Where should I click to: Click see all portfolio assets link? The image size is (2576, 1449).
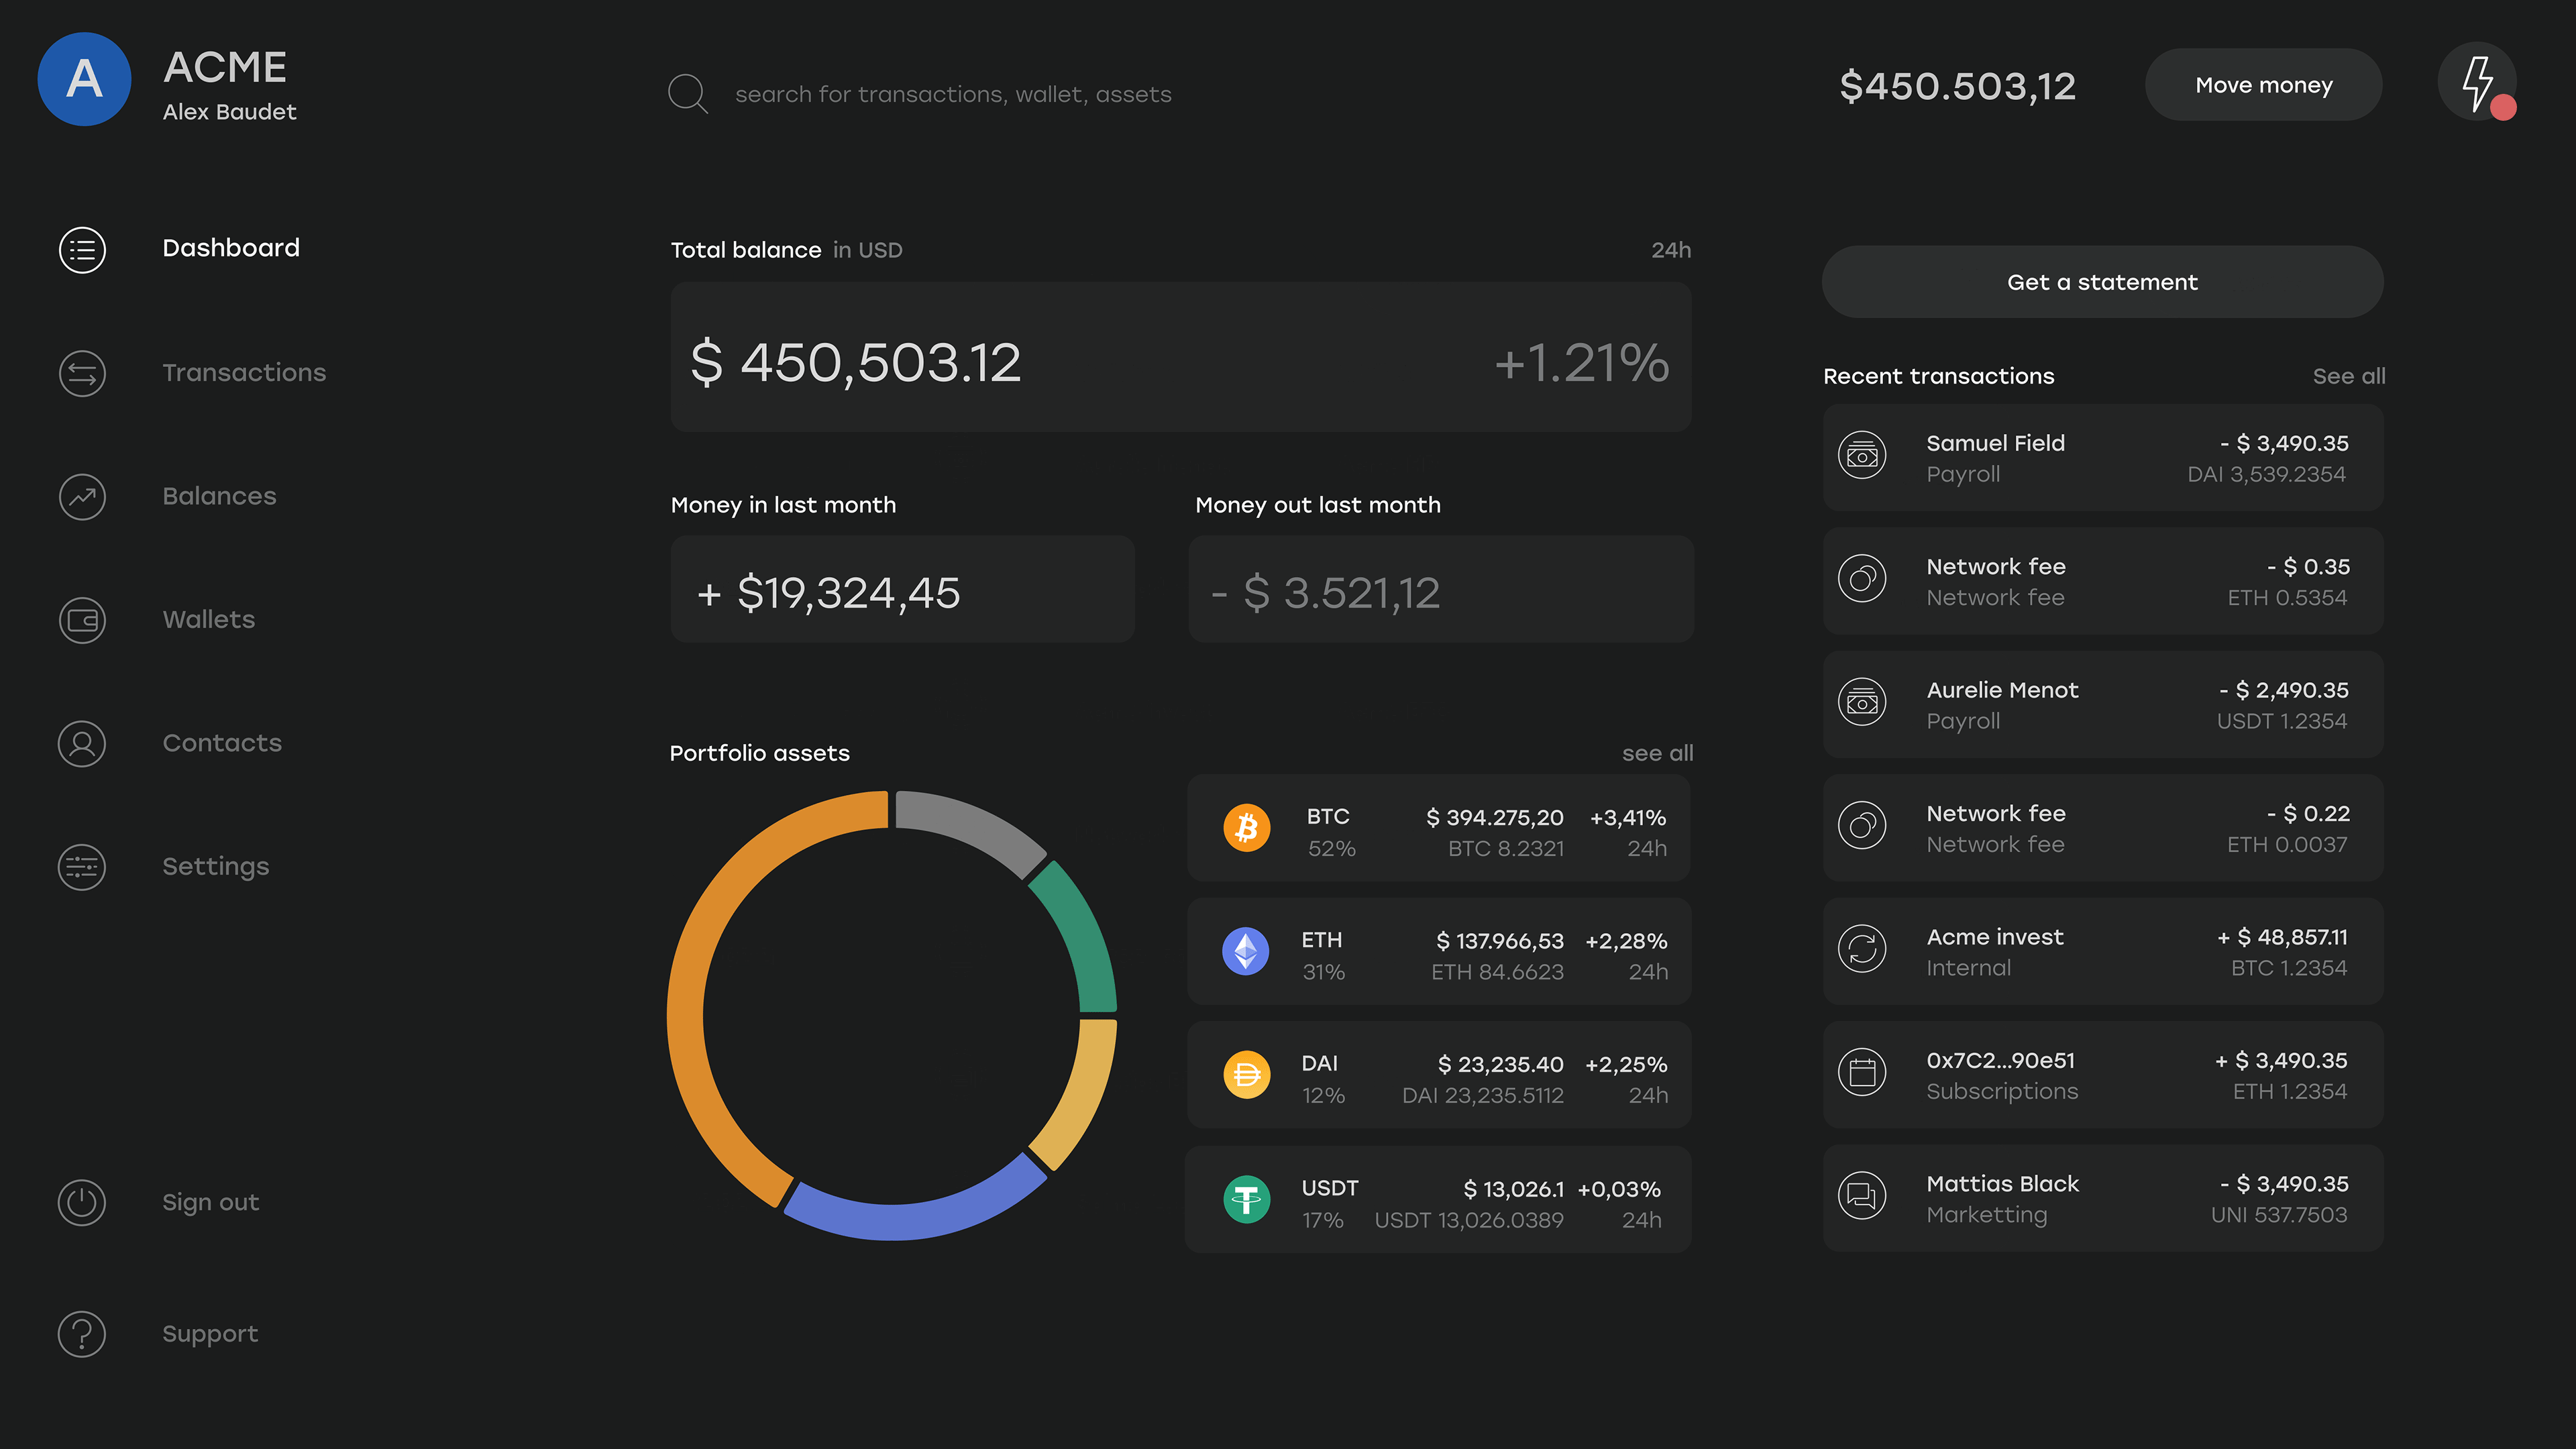coord(1657,753)
